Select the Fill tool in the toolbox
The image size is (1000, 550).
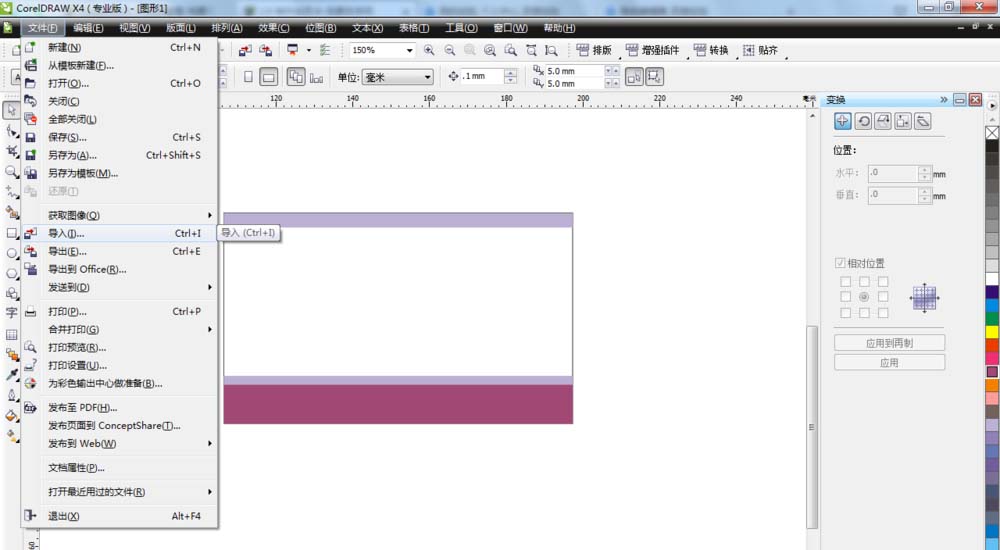(11, 415)
